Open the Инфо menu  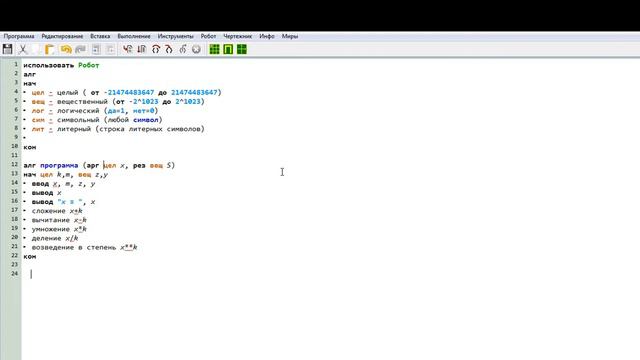tap(267, 36)
